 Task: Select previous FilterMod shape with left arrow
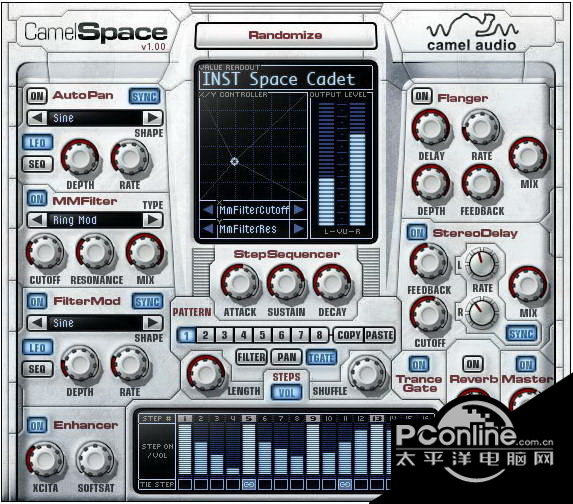pos(38,323)
